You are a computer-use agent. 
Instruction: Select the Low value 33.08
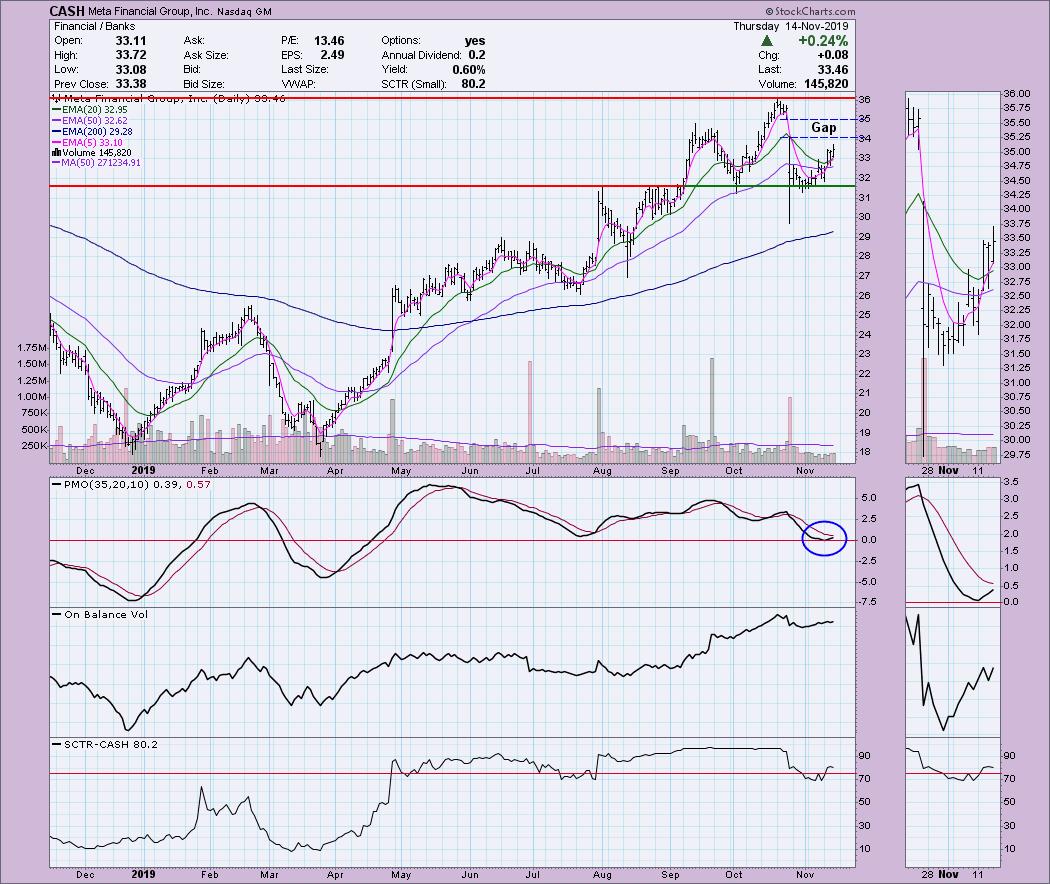130,70
